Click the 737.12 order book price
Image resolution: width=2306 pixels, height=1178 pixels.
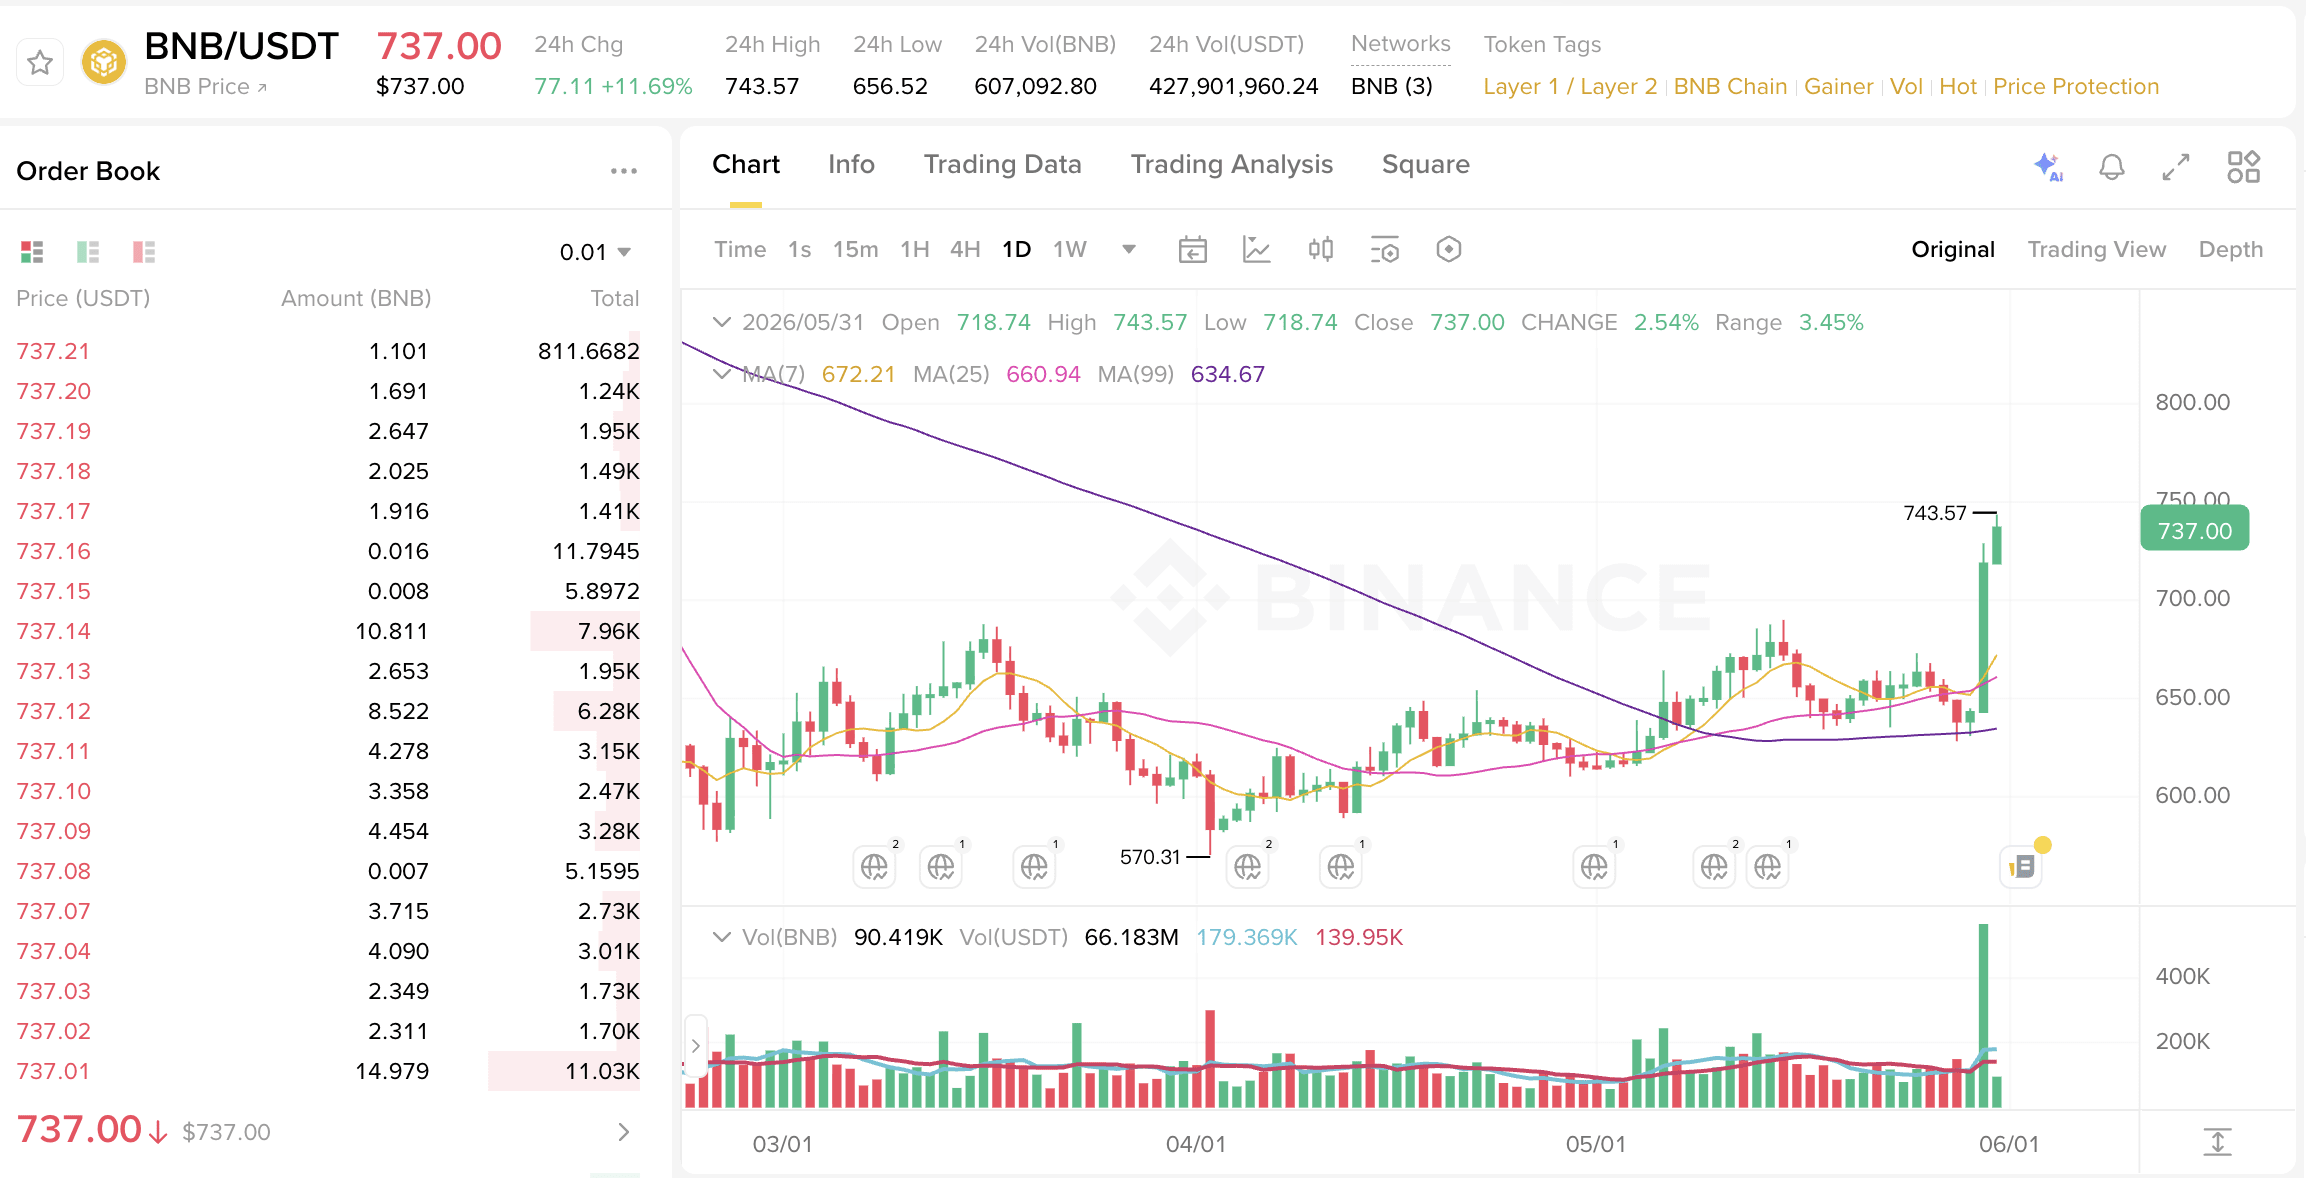point(54,711)
